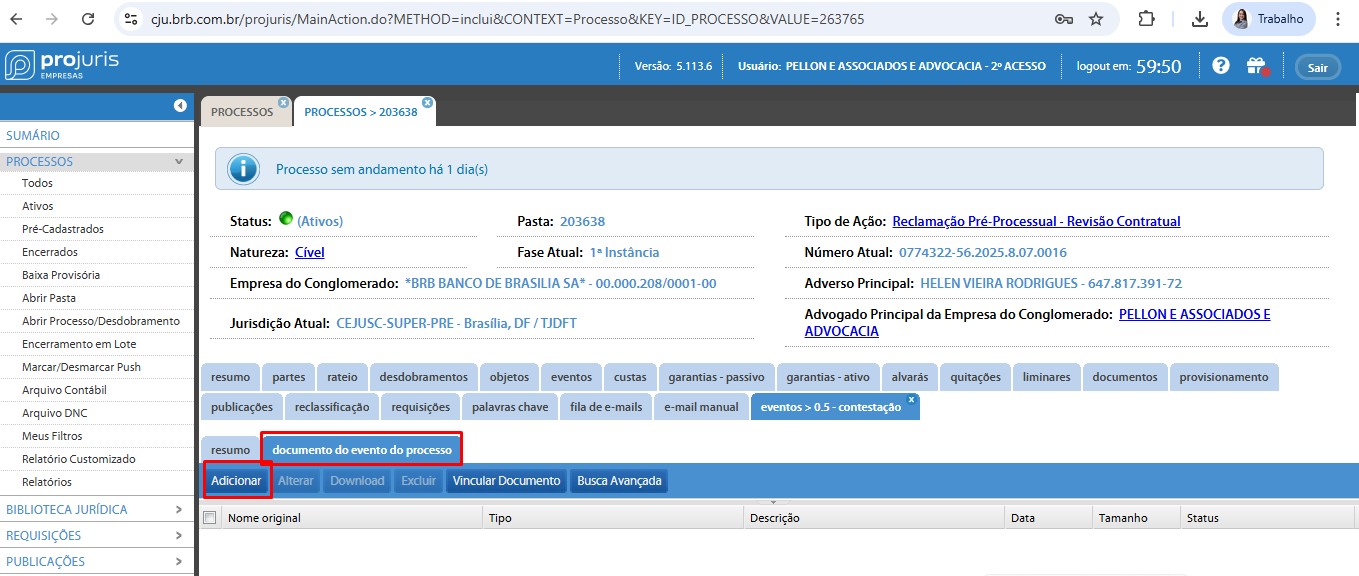Reload the page in browser
1359x576 pixels.
(88, 19)
